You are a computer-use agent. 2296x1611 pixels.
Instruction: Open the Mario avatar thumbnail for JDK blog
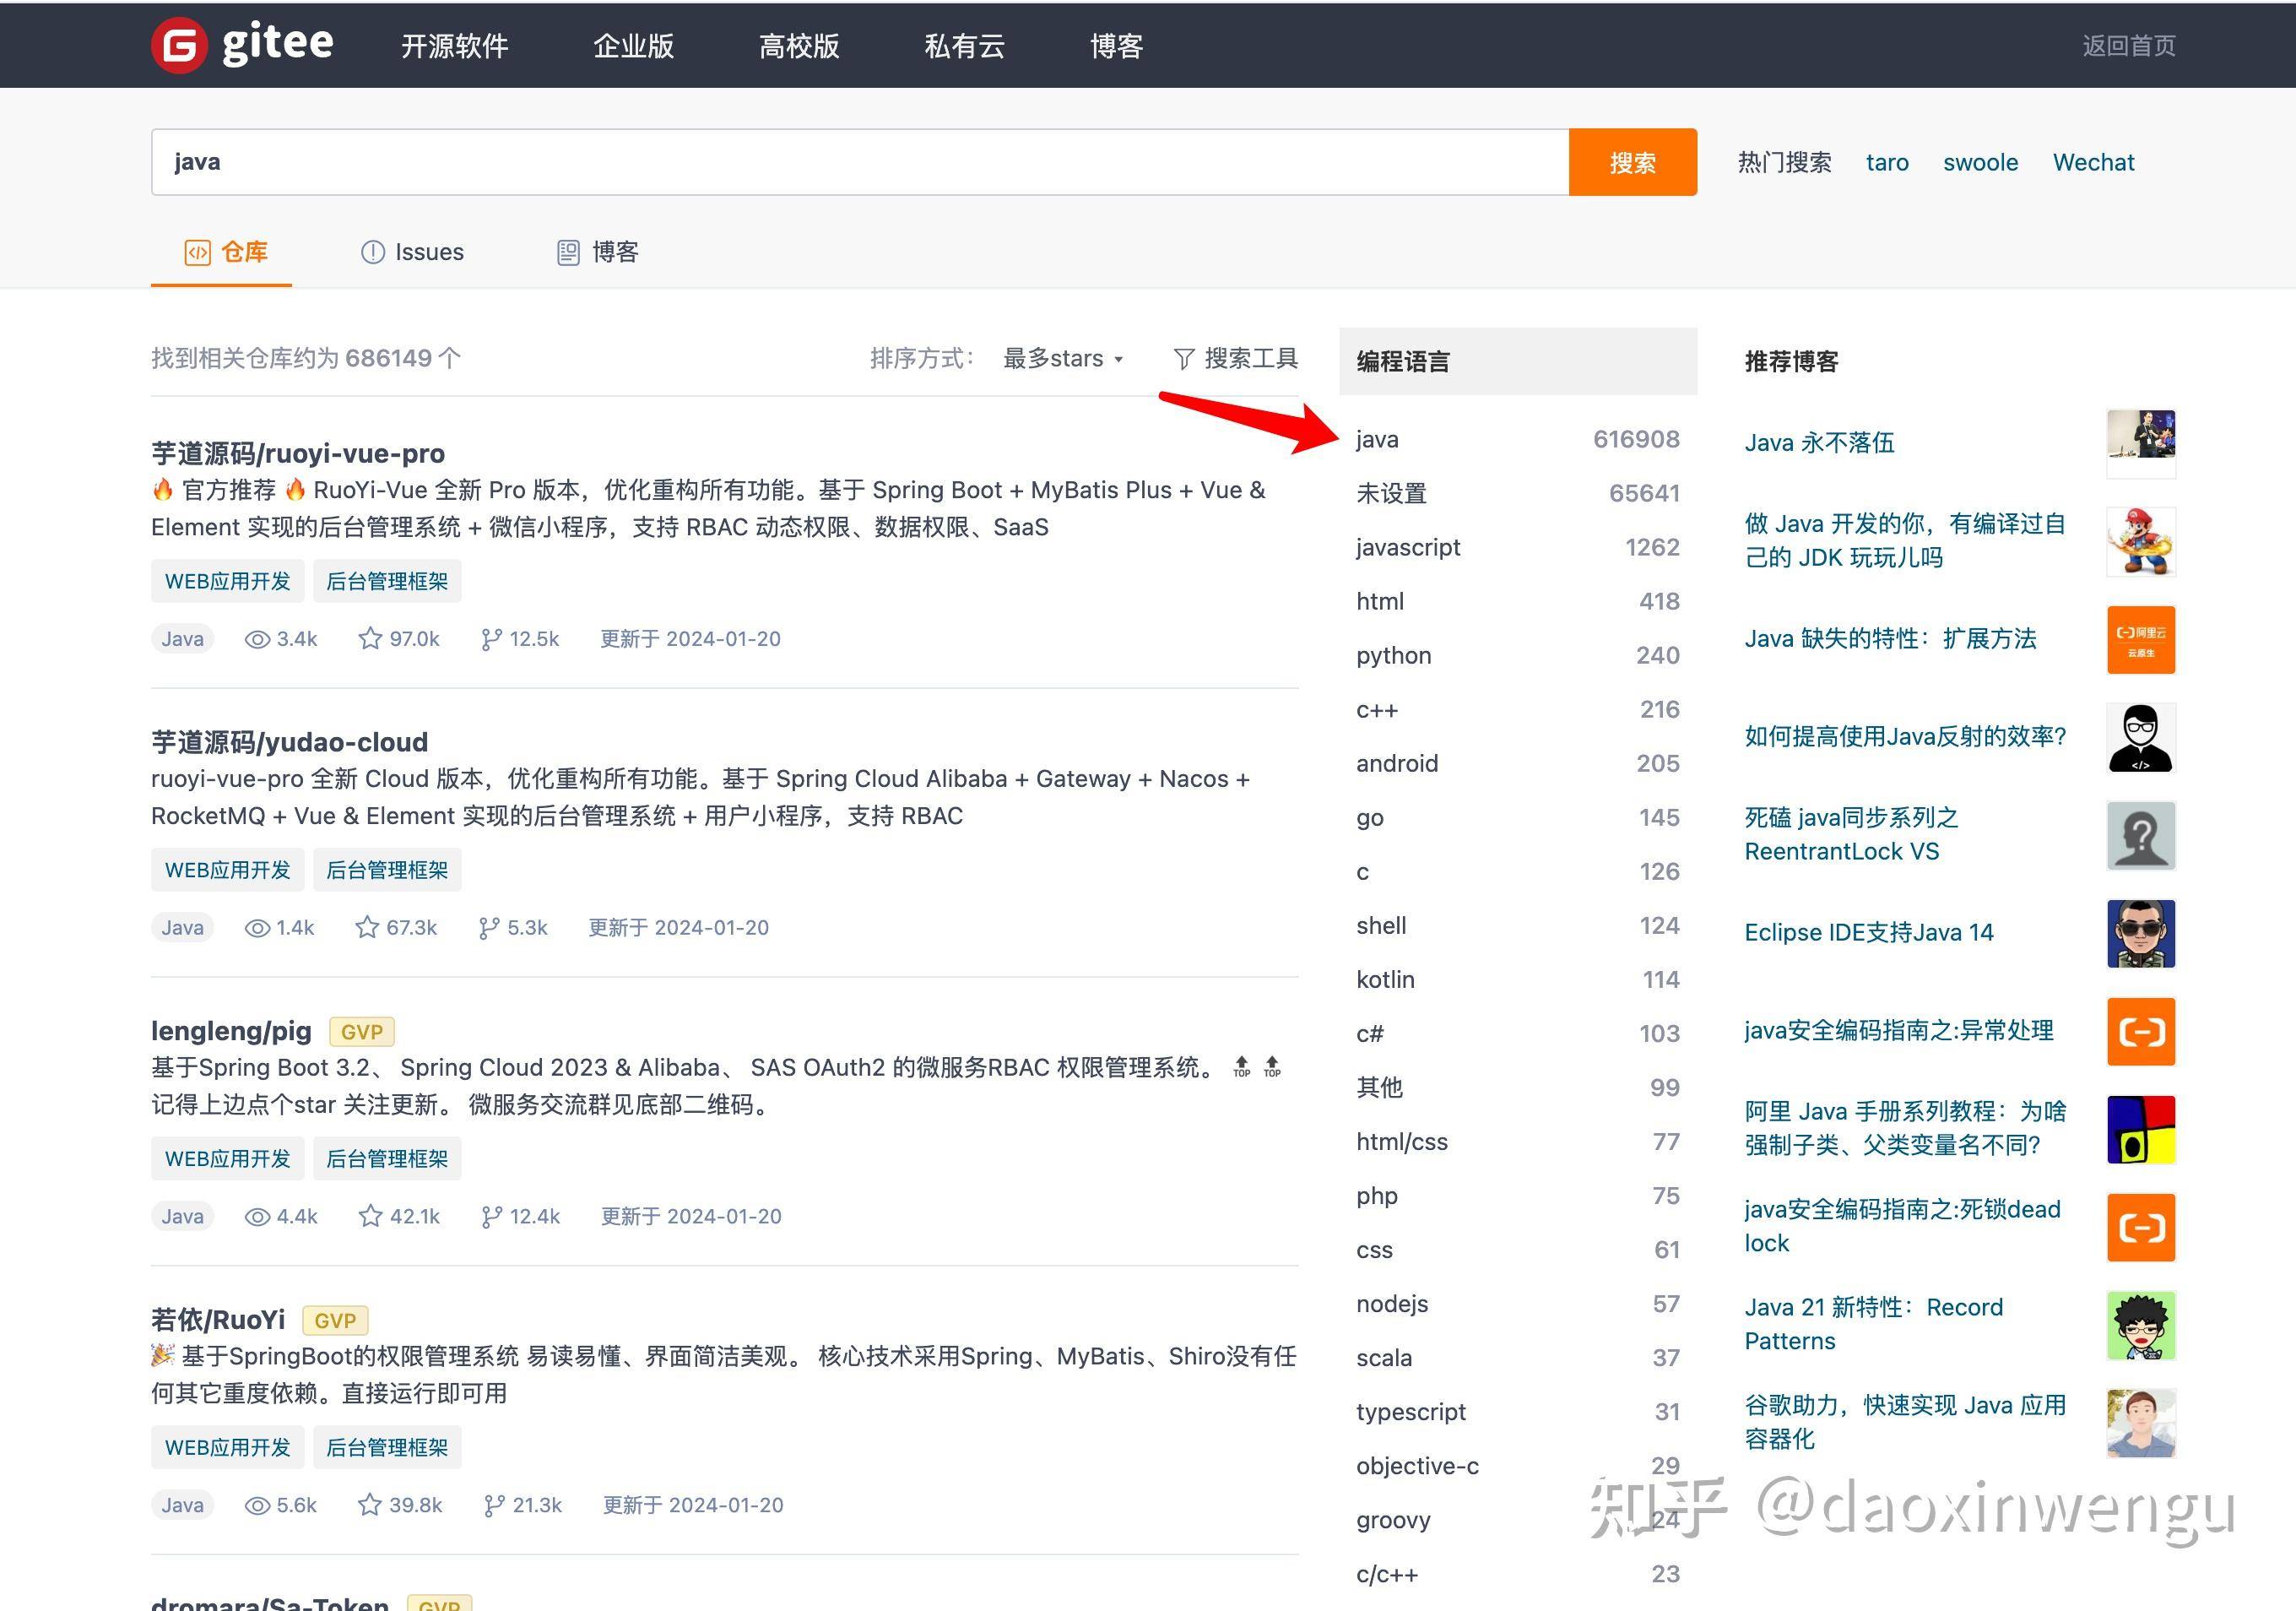point(2140,541)
